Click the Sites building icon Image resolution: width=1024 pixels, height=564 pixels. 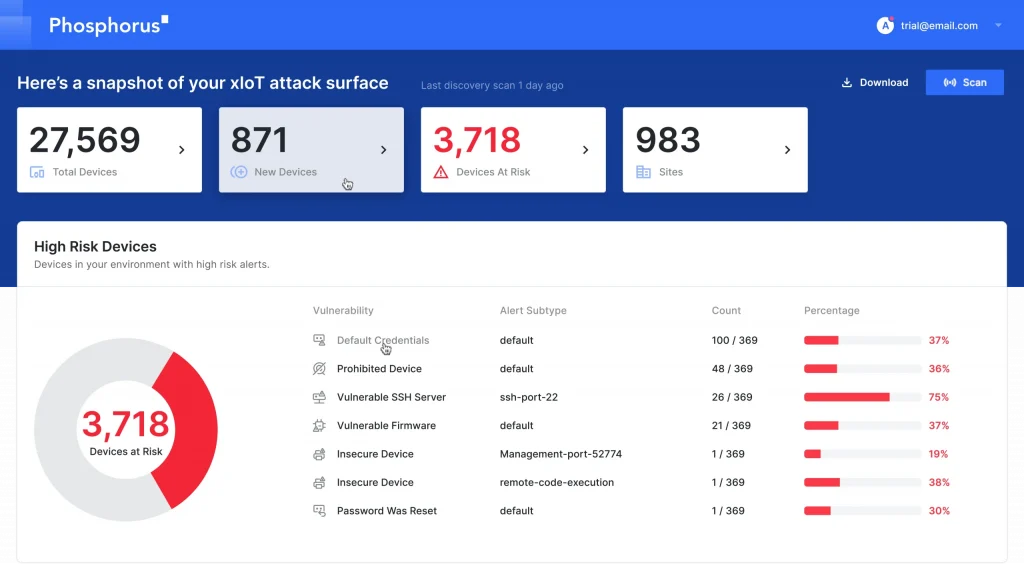[643, 172]
